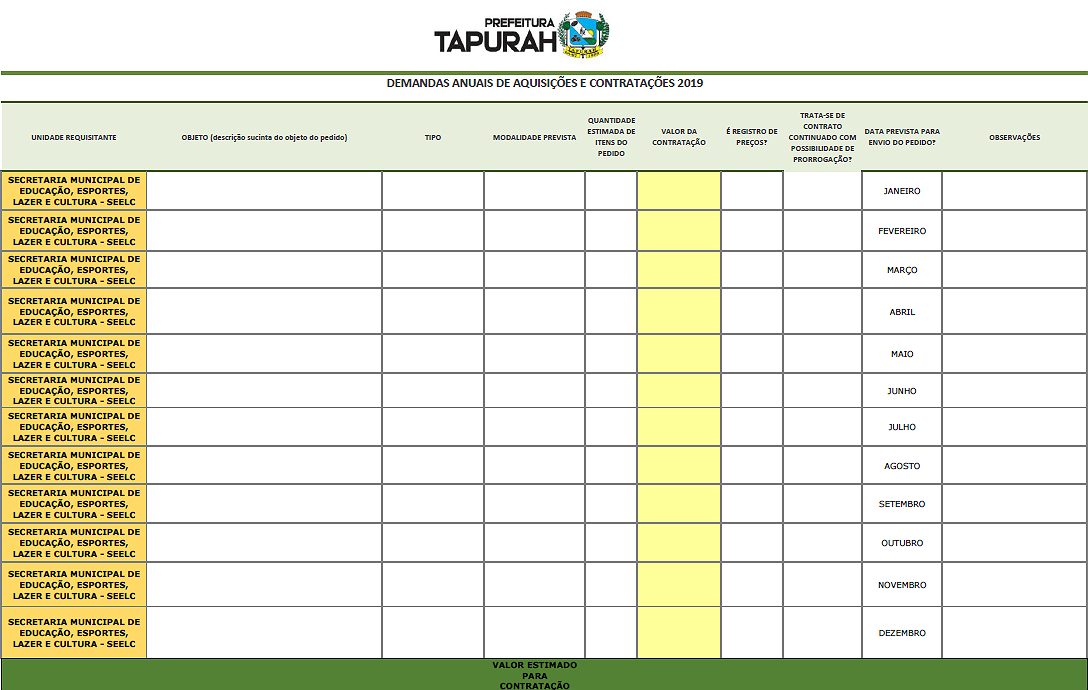Select the TIPO column header

coord(432,137)
